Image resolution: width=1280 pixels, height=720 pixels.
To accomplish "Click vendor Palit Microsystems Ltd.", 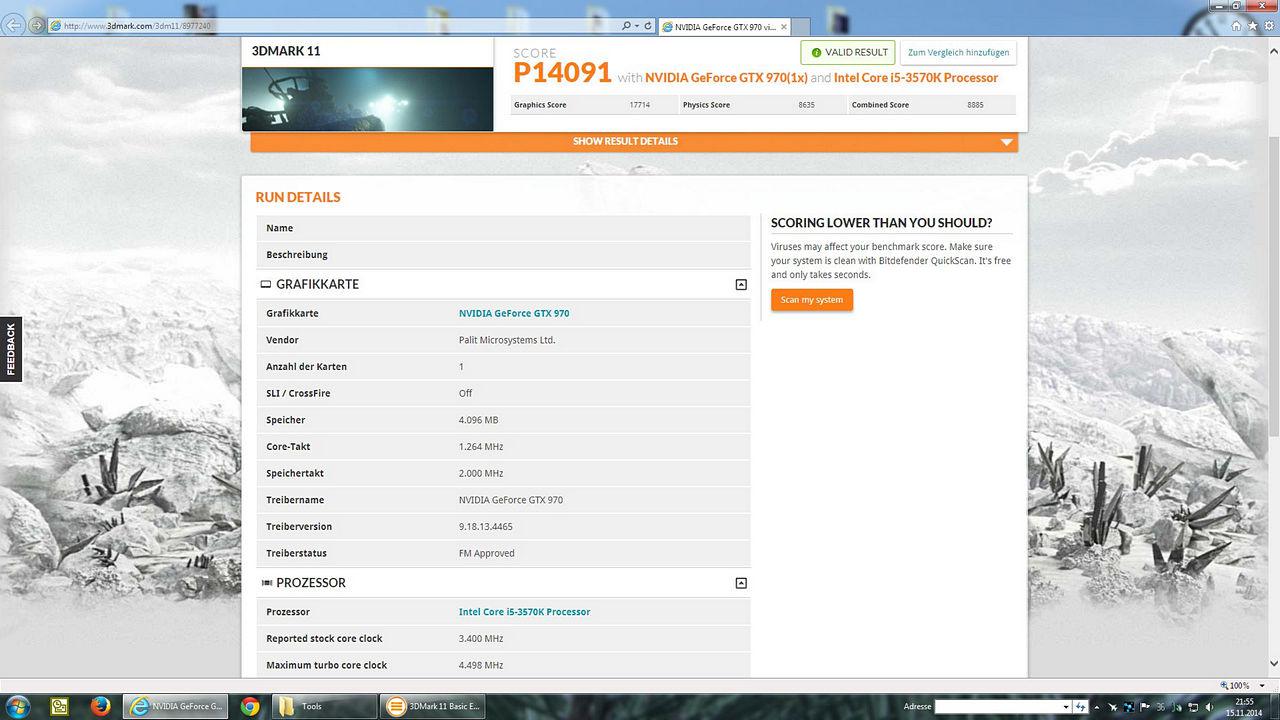I will pos(507,340).
